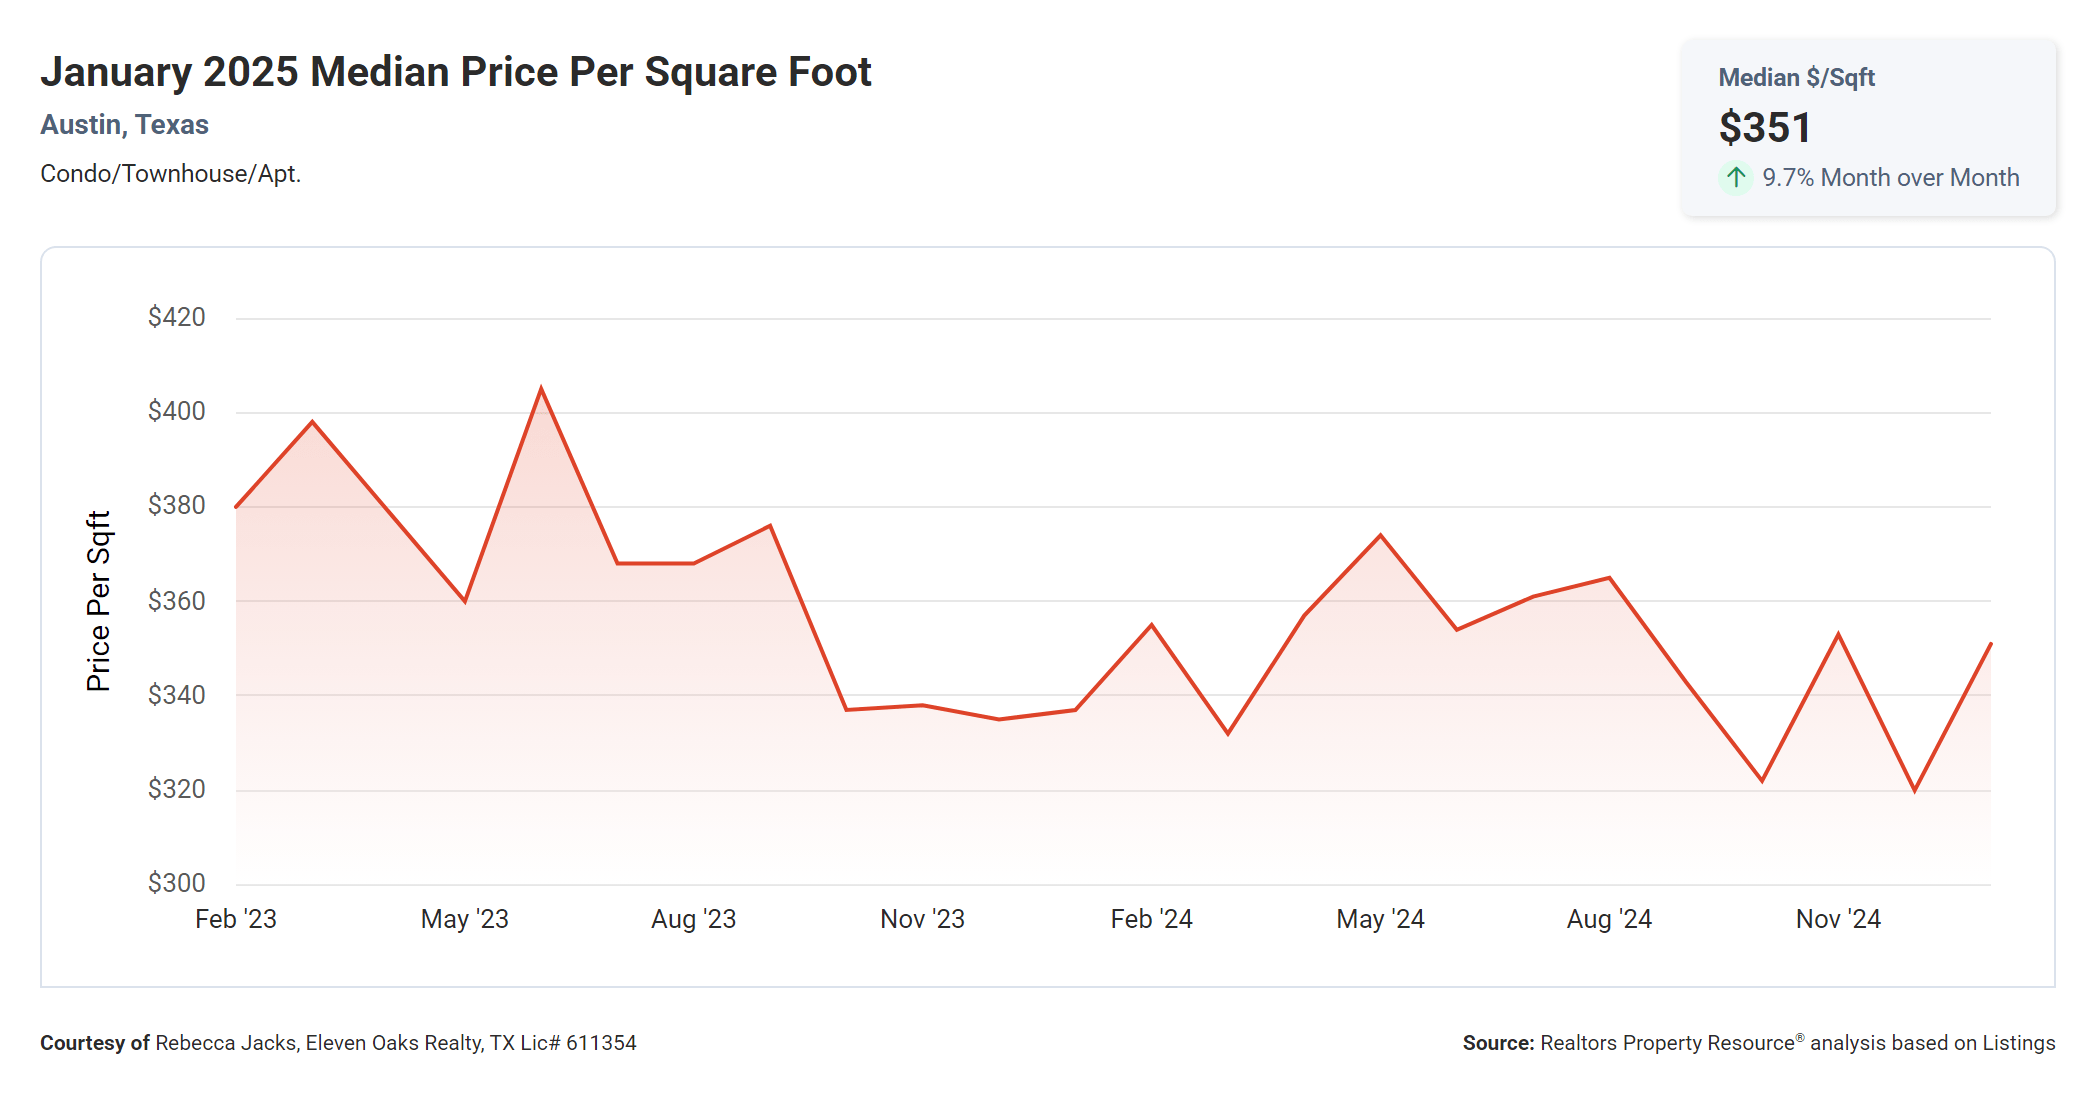Click the Condo/Townhouse/Apt. property type label
Screen dimensions: 2096x1100
click(170, 174)
